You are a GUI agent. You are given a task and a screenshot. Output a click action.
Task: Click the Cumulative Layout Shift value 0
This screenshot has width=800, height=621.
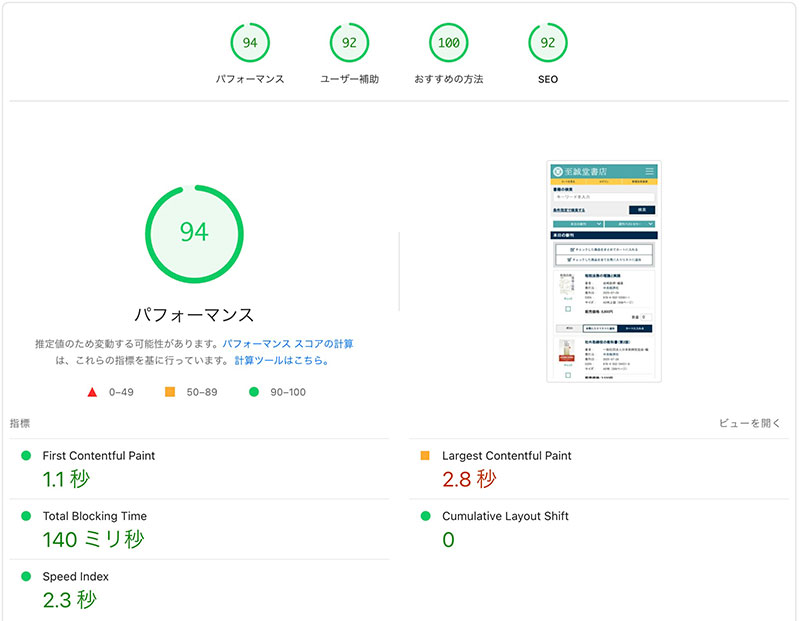tap(448, 540)
